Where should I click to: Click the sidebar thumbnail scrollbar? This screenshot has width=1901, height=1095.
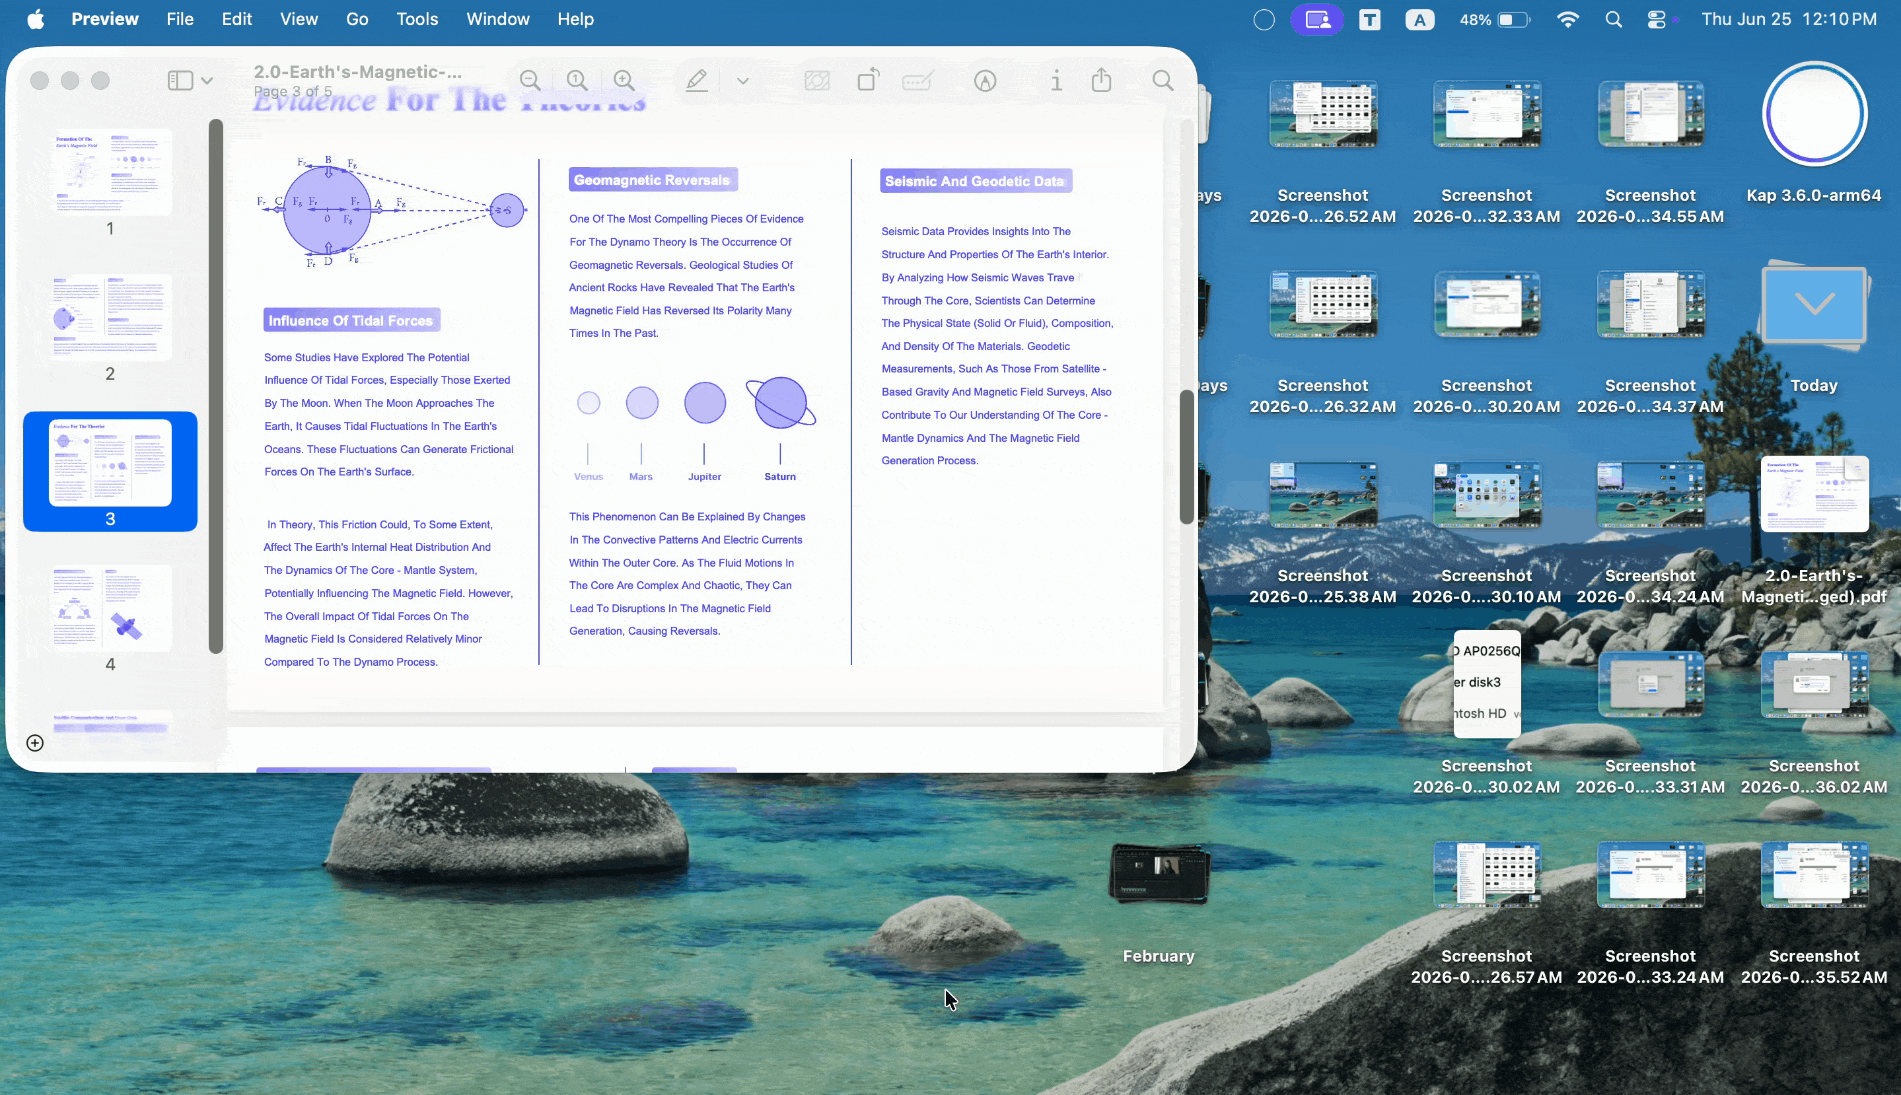[x=215, y=386]
